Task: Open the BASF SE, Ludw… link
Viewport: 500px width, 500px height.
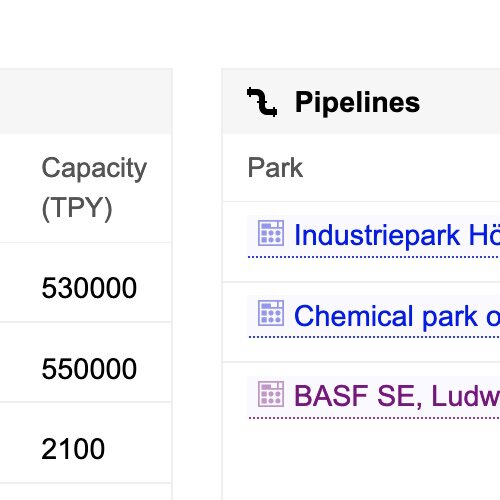Action: point(397,396)
